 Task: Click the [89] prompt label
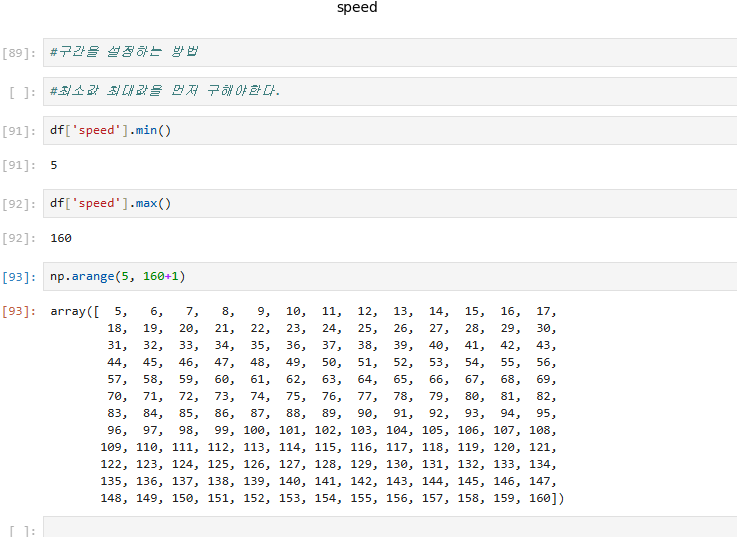[19, 53]
